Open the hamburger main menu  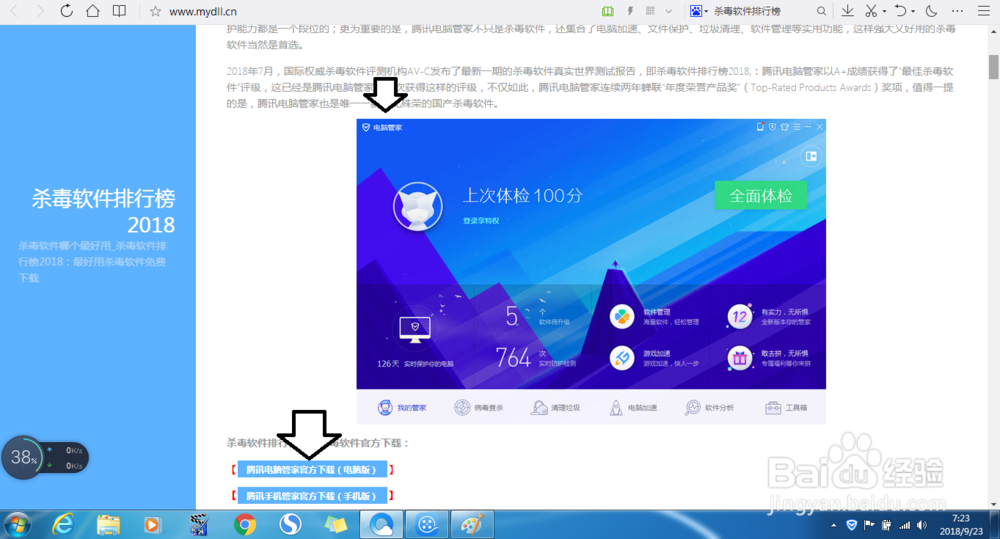(984, 11)
